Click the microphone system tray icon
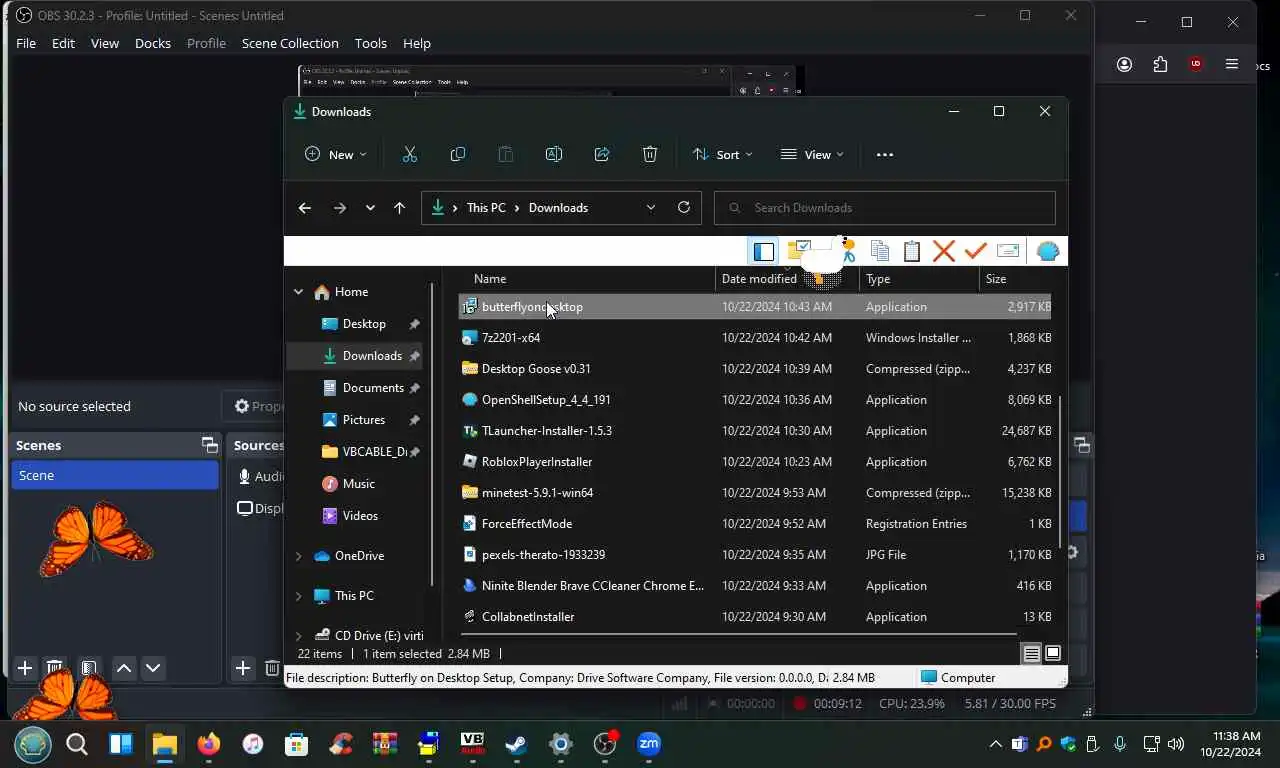This screenshot has height=768, width=1280. (1120, 744)
